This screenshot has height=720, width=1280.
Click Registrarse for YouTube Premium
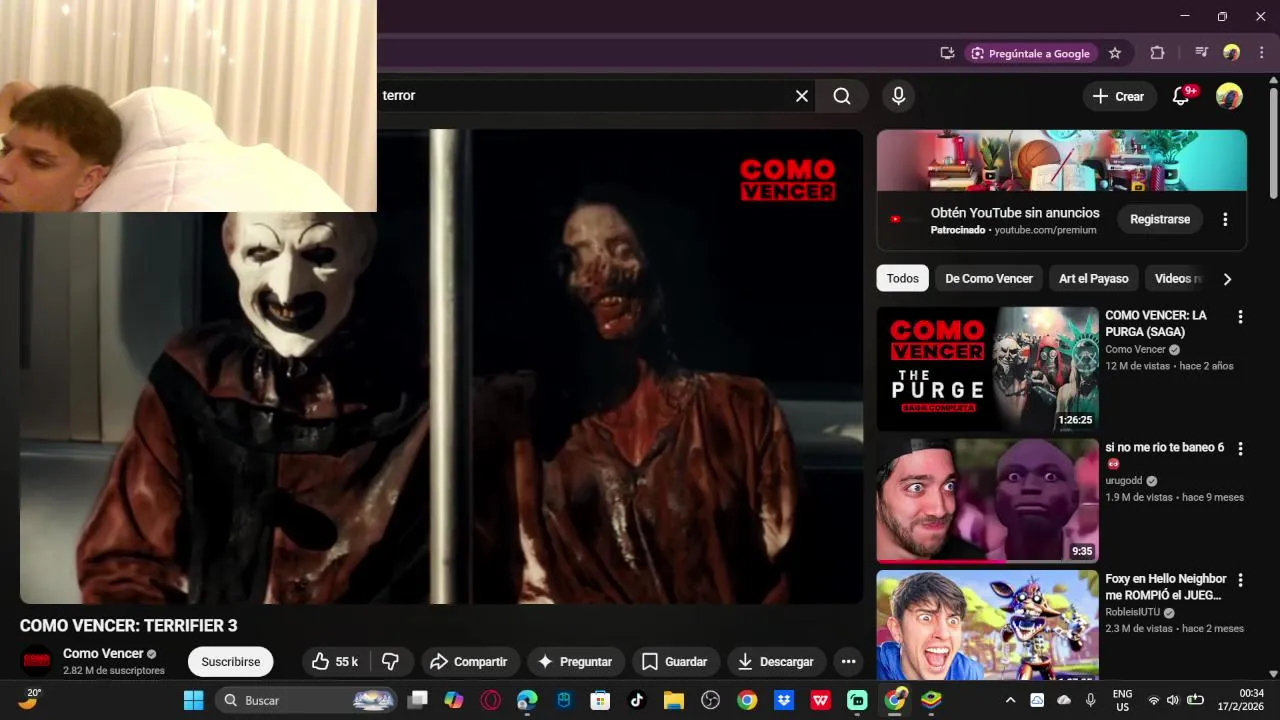coord(1160,219)
